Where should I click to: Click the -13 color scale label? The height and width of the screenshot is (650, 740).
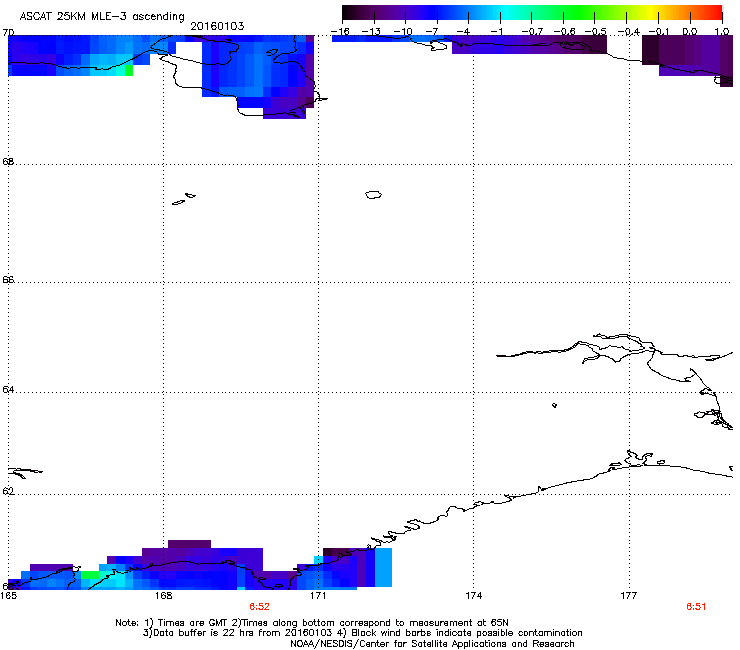pyautogui.click(x=371, y=32)
